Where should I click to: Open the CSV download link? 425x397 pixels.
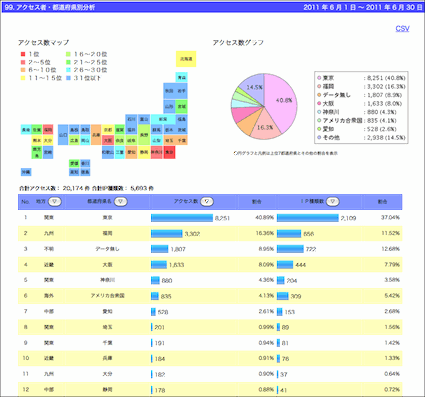pyautogui.click(x=402, y=29)
